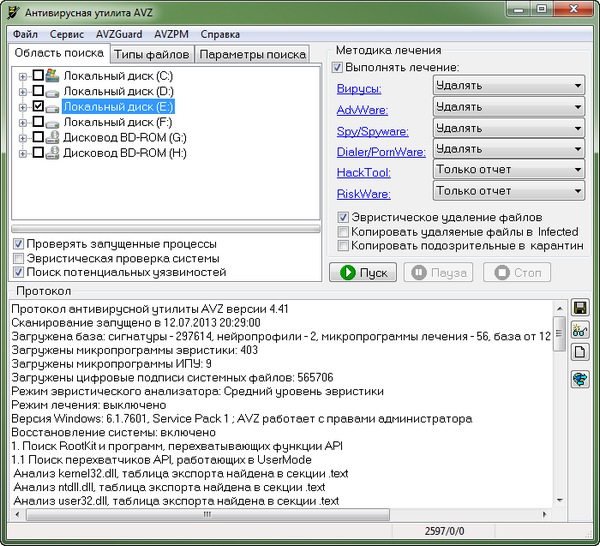Click the bottom icon right of the protocol

pos(580,379)
